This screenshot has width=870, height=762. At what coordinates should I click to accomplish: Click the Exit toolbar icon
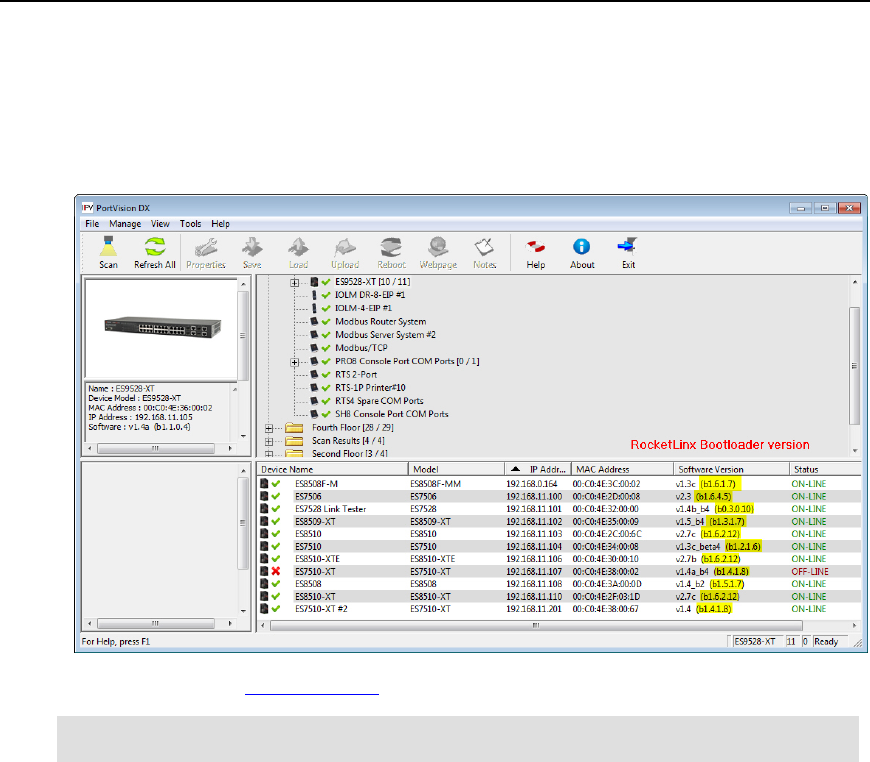(628, 253)
